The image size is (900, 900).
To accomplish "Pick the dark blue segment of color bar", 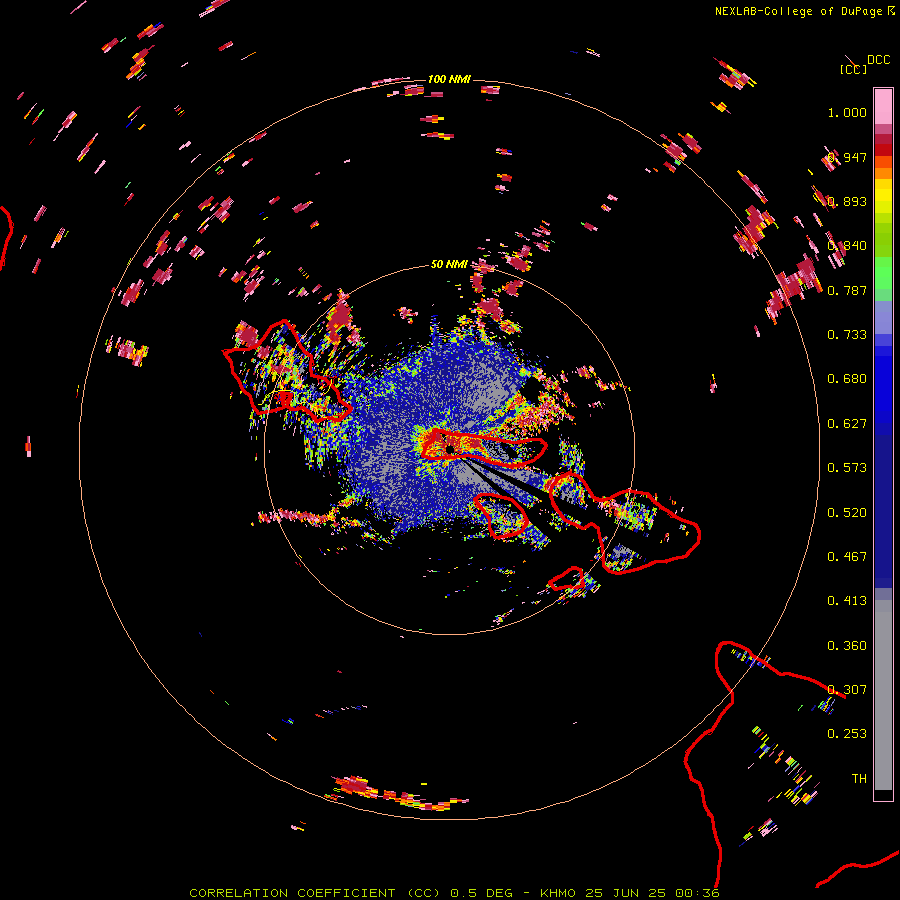I will click(883, 505).
